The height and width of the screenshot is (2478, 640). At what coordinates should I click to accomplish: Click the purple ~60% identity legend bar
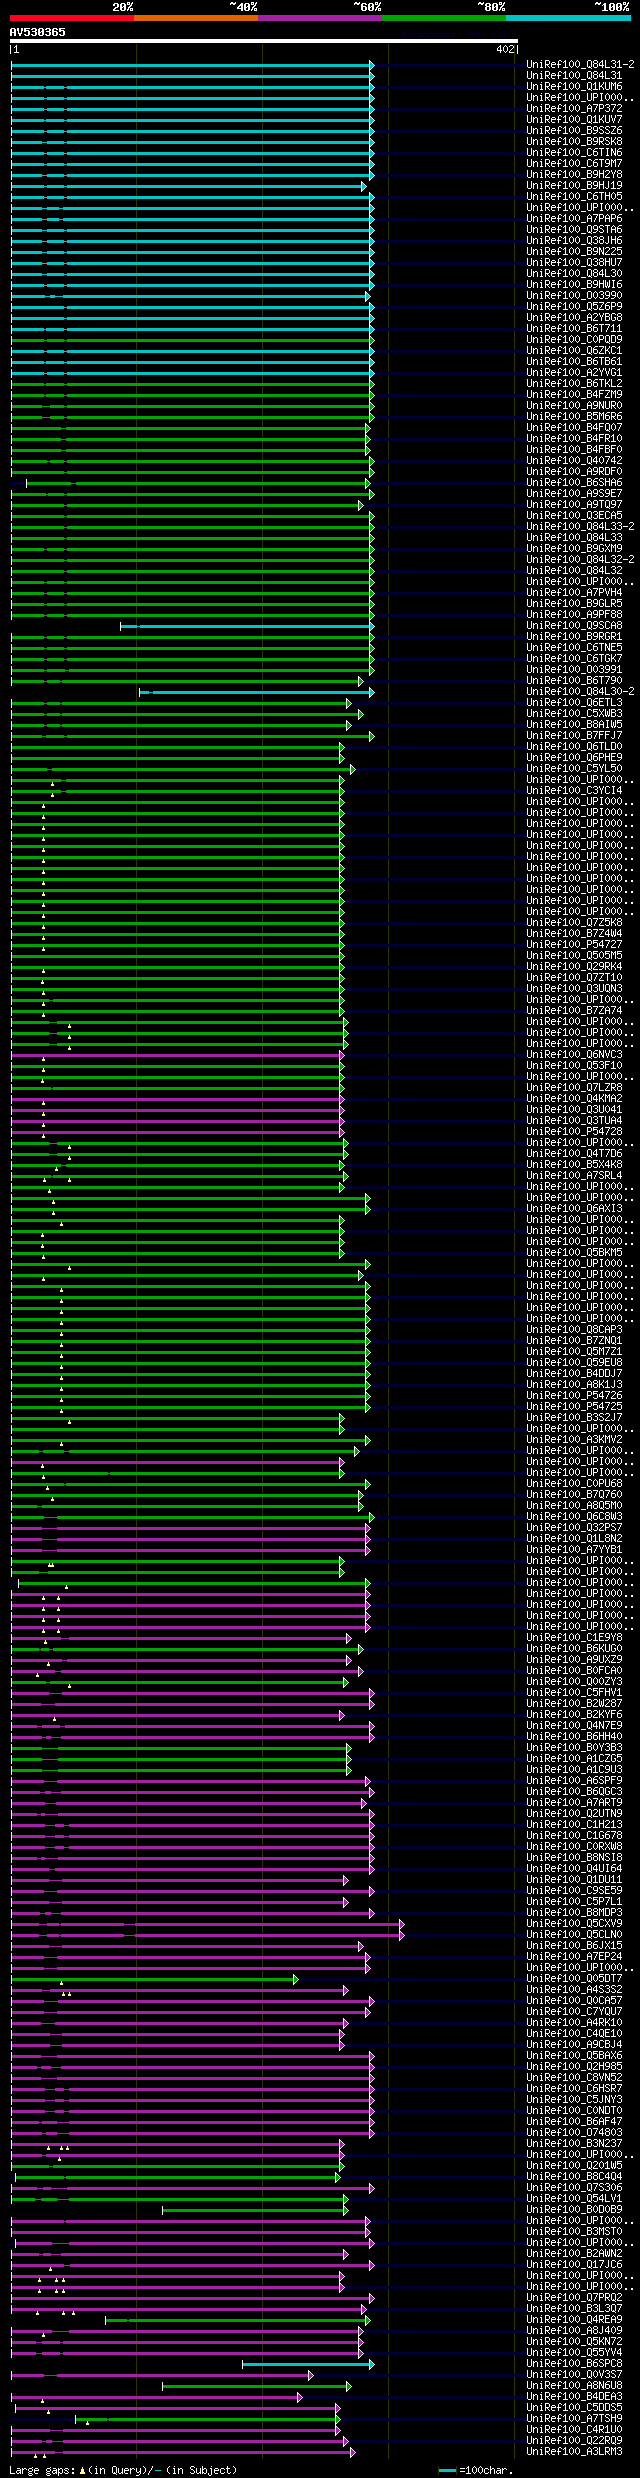[319, 17]
